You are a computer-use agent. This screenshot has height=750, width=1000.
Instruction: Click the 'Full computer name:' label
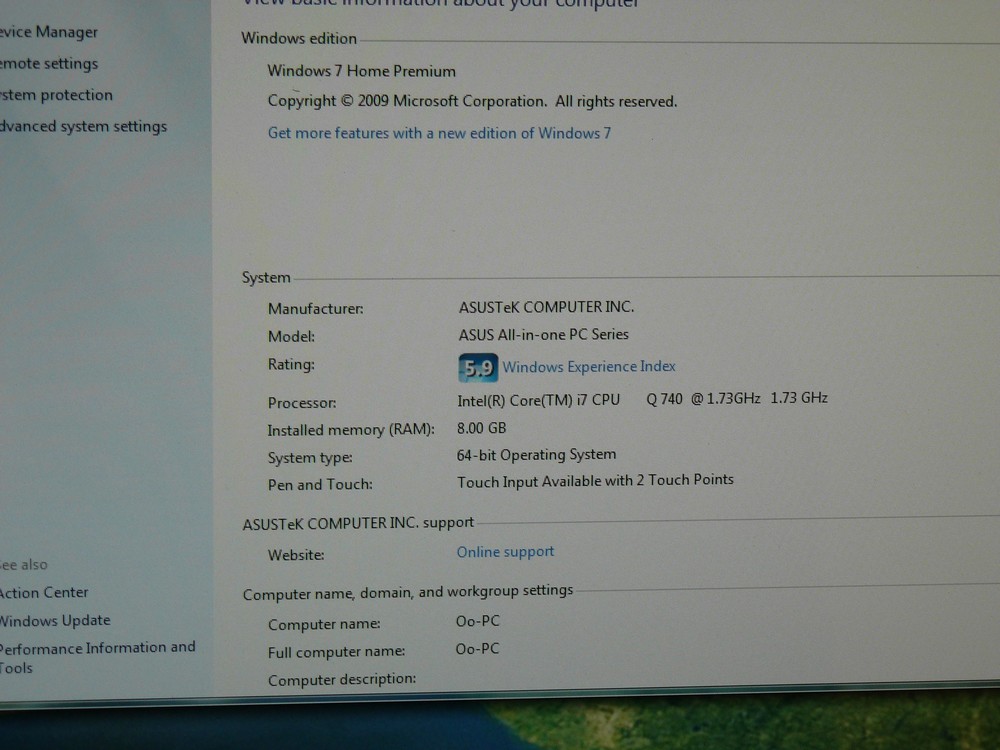337,652
